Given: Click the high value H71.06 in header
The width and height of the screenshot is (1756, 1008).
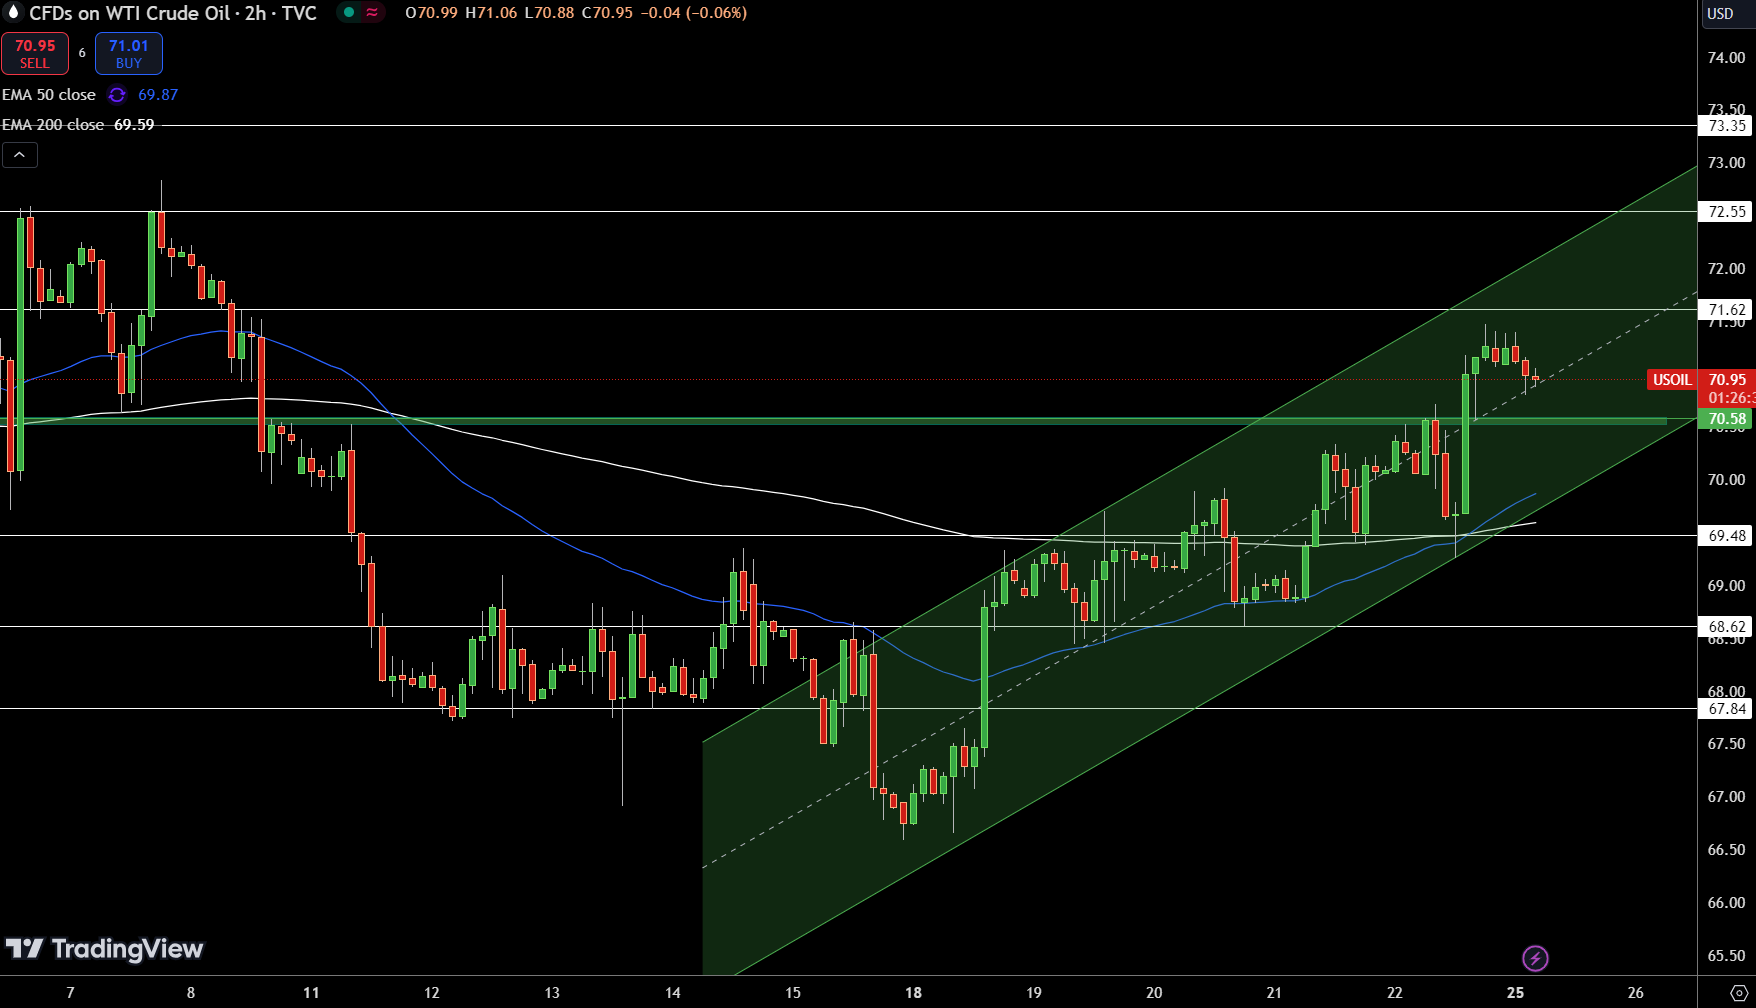Looking at the screenshot, I should (x=491, y=13).
